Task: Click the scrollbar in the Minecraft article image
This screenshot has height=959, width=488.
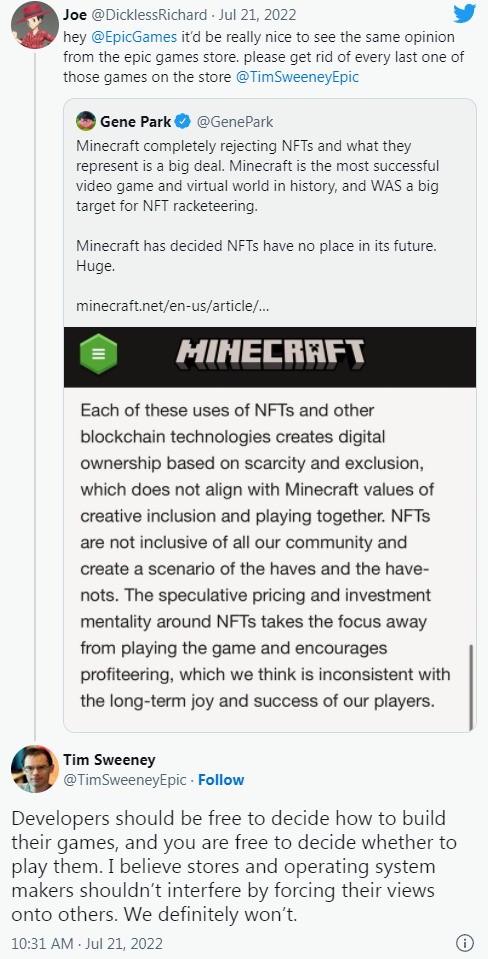Action: click(471, 686)
